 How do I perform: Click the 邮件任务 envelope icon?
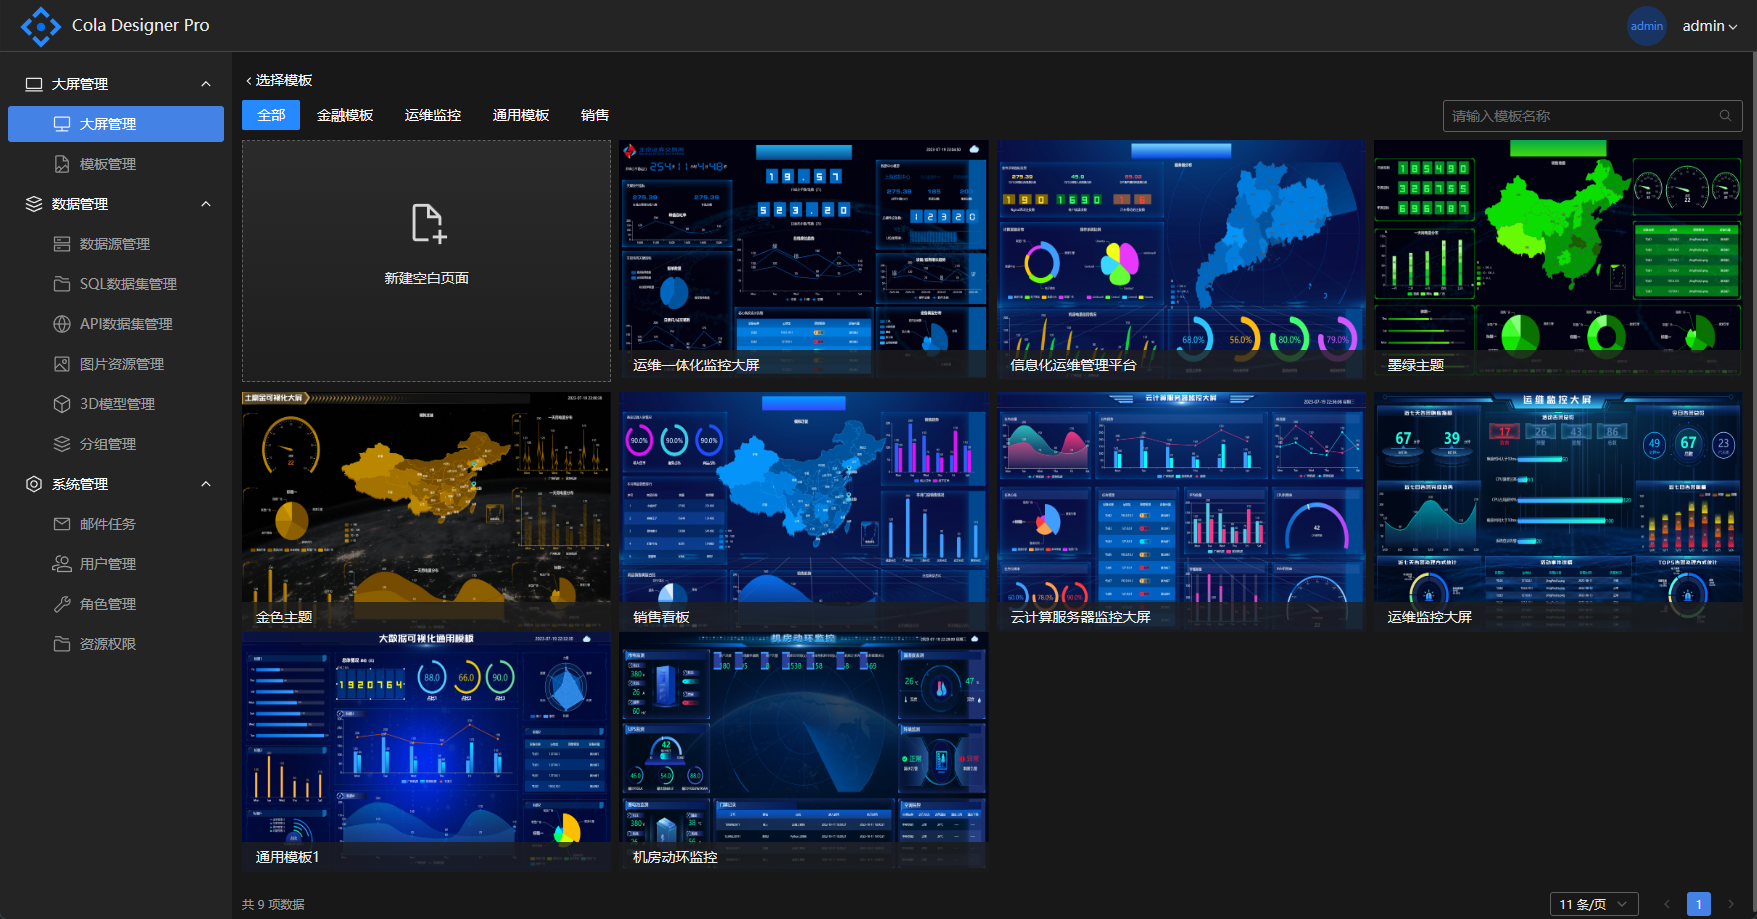click(x=62, y=524)
